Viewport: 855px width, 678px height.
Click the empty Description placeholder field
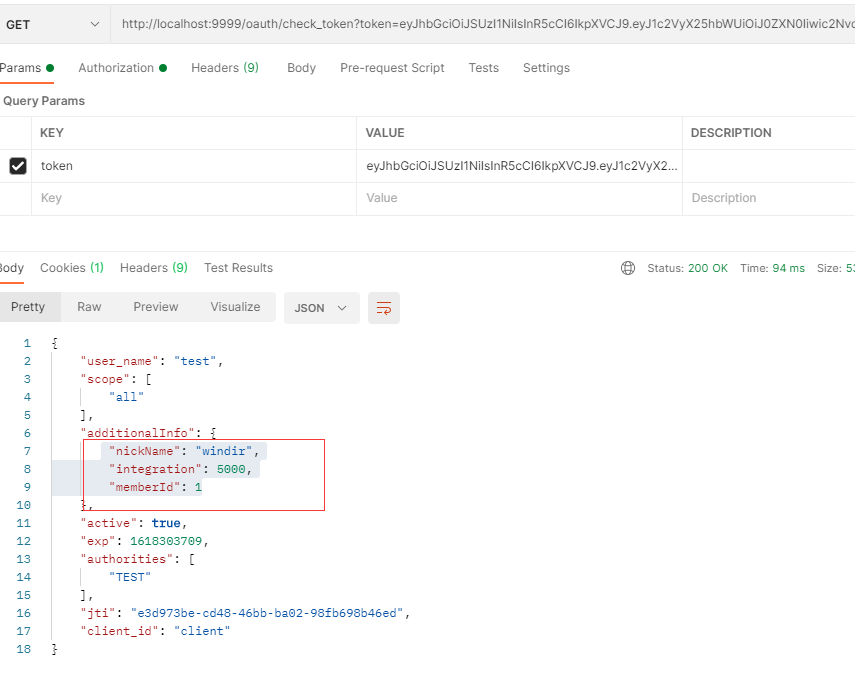769,198
